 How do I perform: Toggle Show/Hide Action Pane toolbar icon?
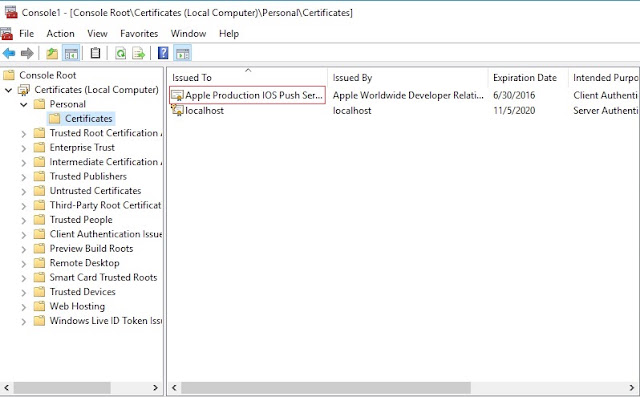[x=182, y=53]
